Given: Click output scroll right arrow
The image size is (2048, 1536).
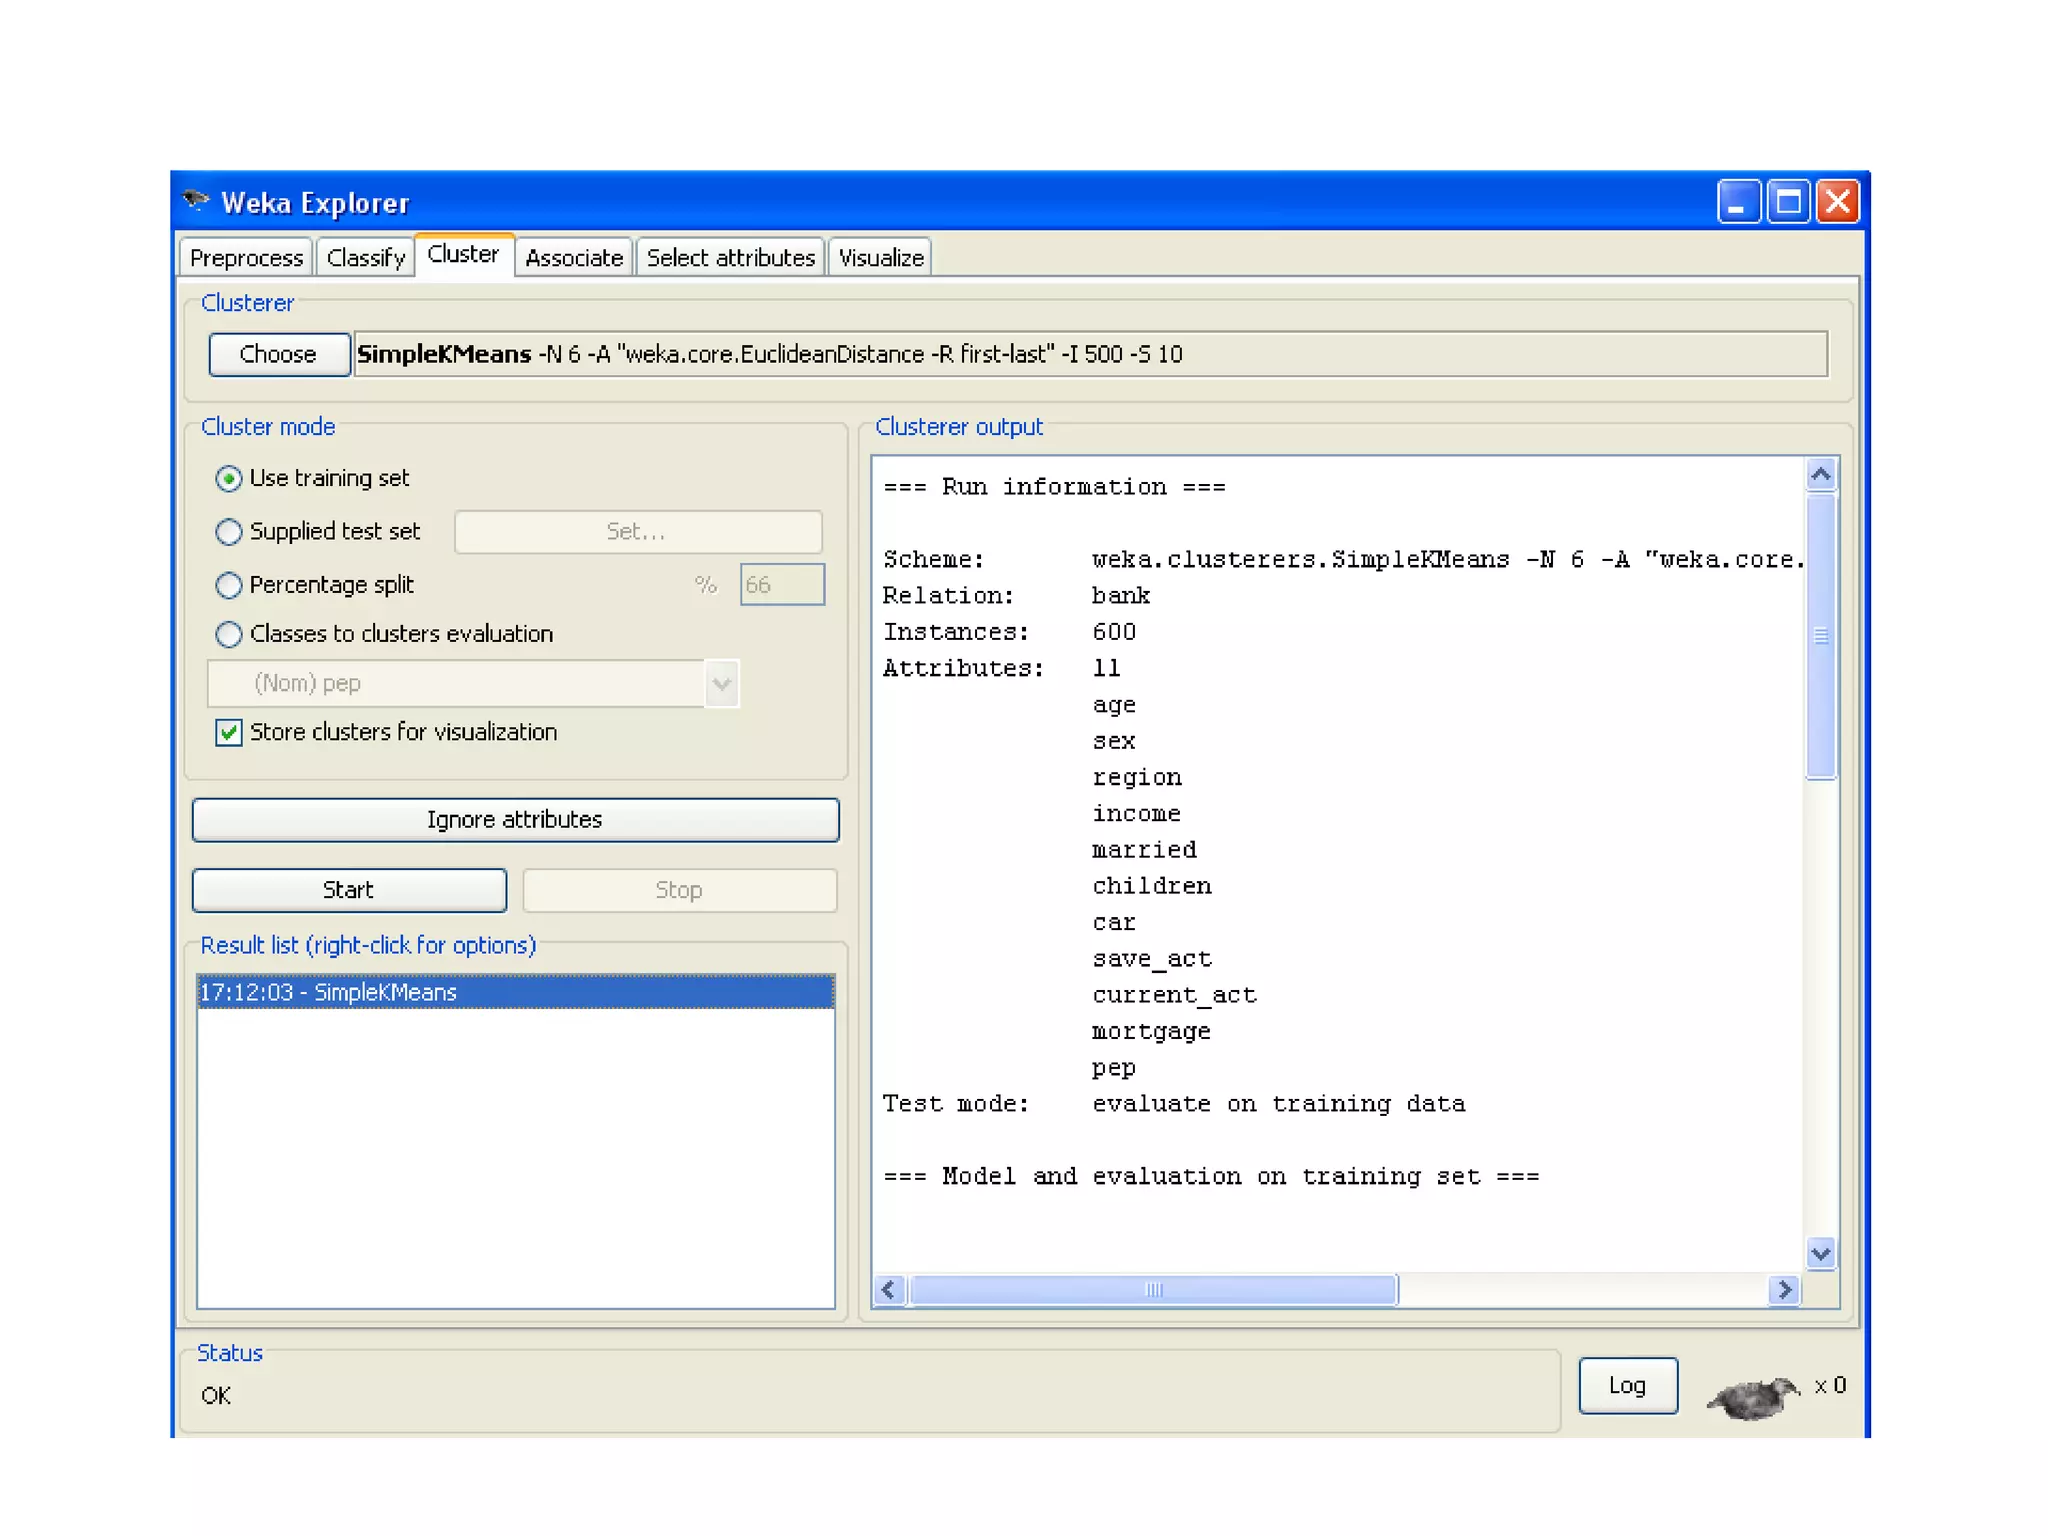Looking at the screenshot, I should click(1784, 1290).
